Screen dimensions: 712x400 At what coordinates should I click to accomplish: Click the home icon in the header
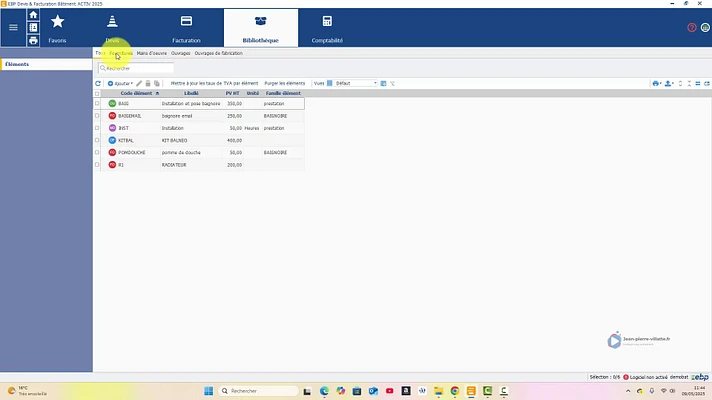pyautogui.click(x=33, y=15)
